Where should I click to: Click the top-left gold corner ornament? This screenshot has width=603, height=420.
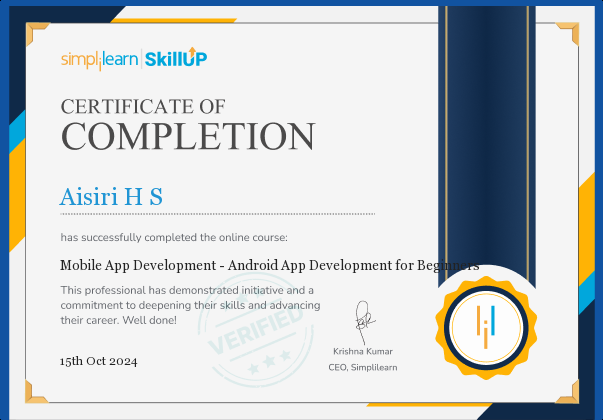(x=36, y=33)
